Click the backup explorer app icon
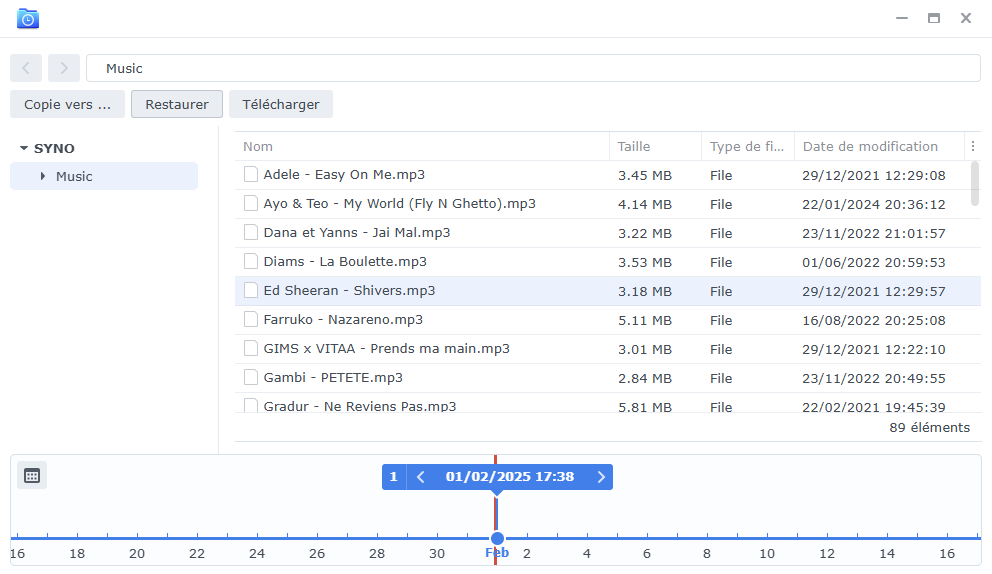This screenshot has width=992, height=574. coord(28,18)
